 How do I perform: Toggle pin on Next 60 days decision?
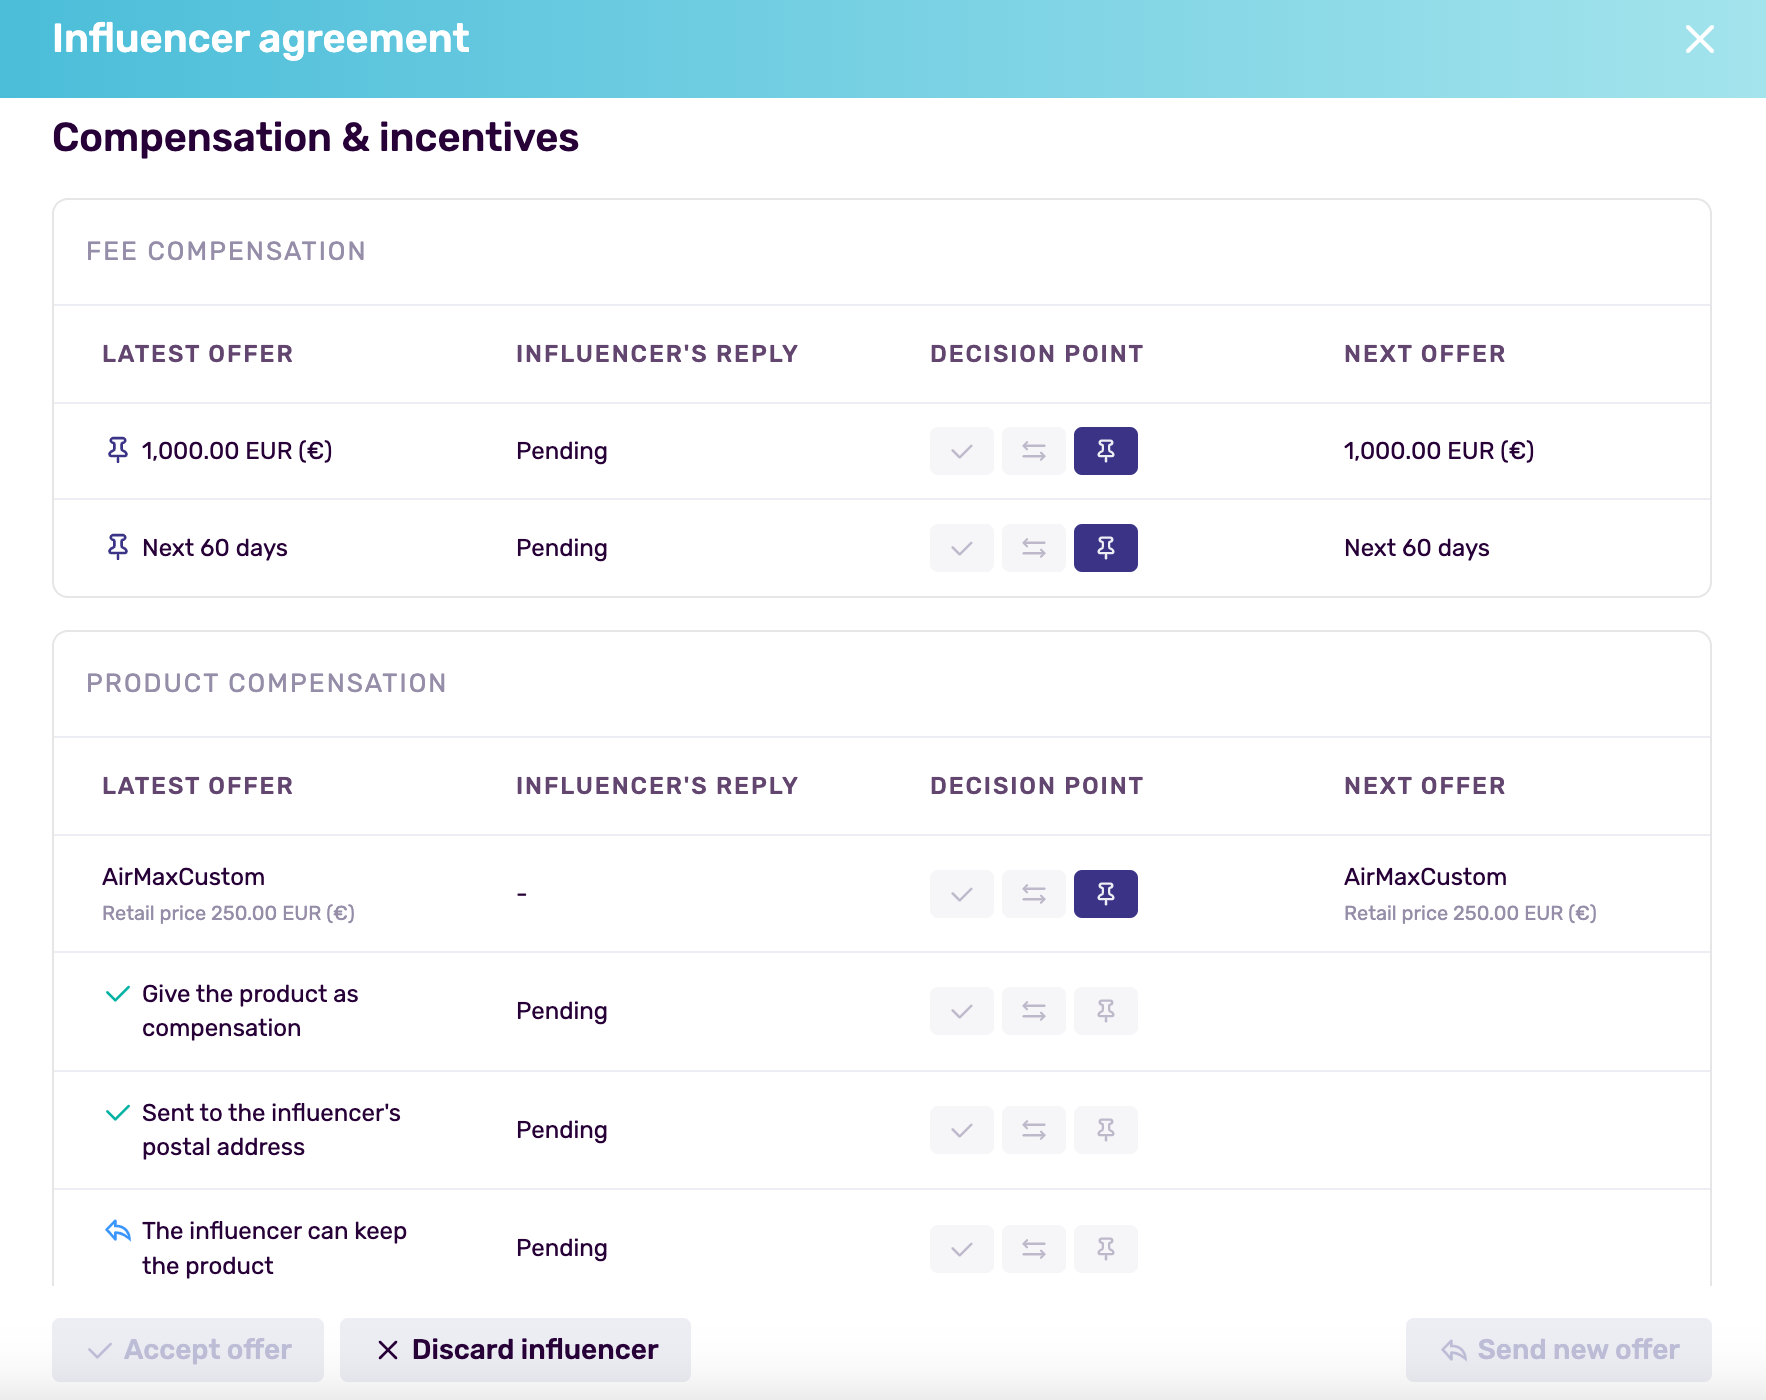click(x=1105, y=548)
